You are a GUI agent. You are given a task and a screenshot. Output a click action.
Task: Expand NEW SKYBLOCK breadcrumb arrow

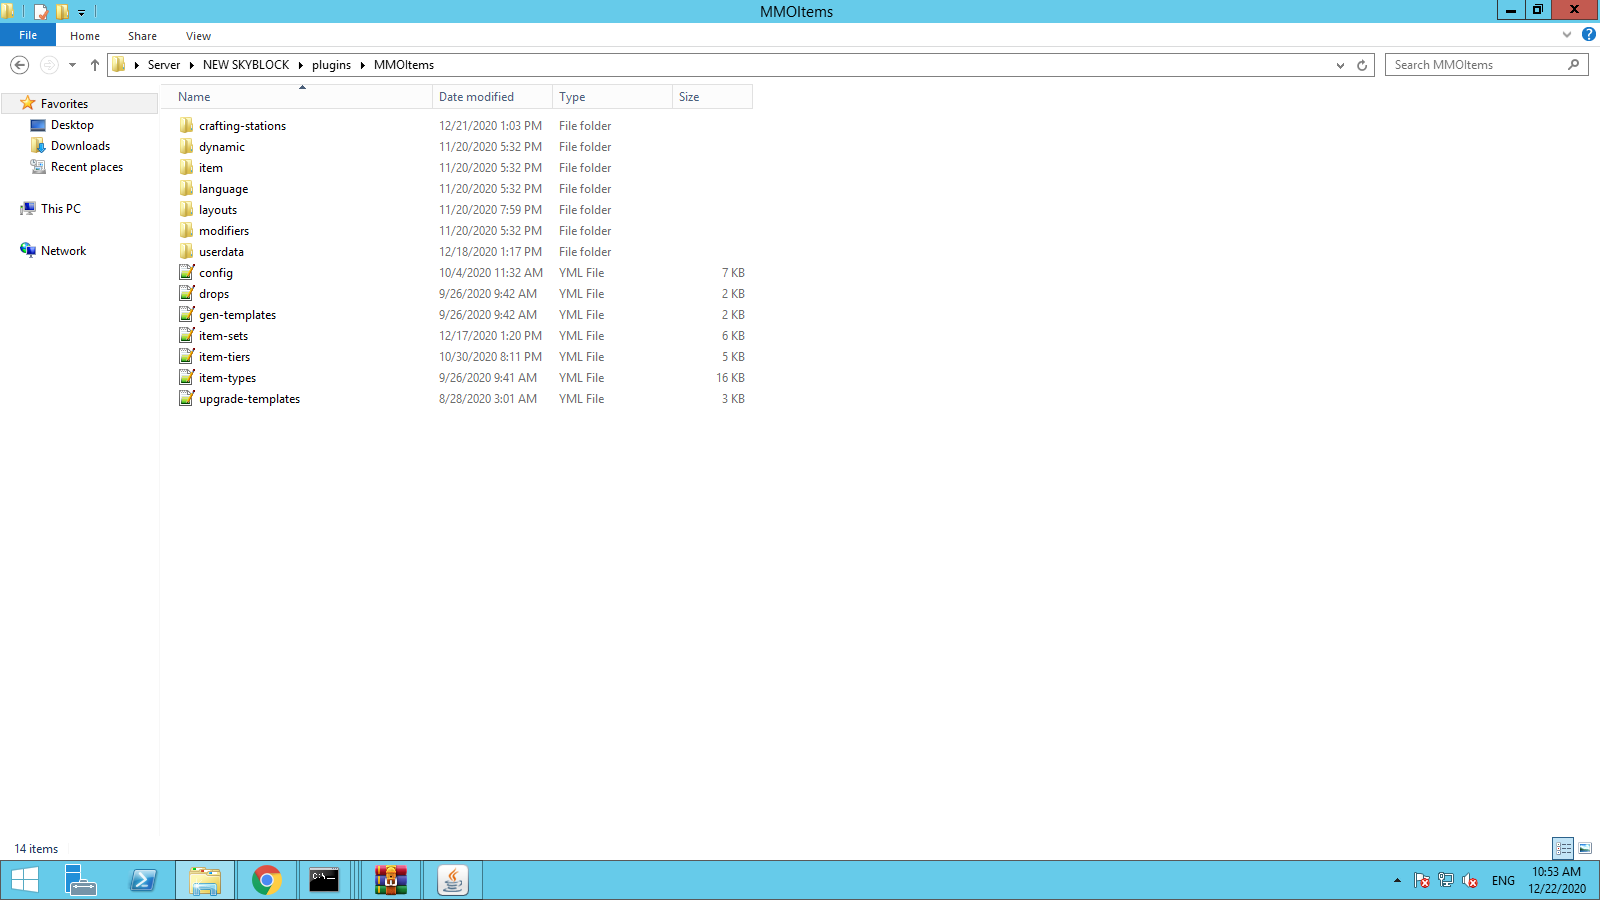[x=300, y=65]
